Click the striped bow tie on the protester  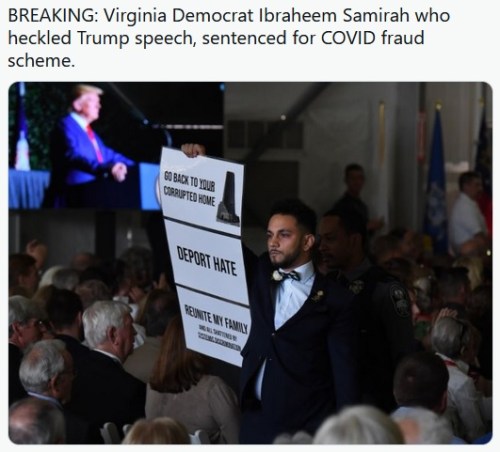point(289,276)
